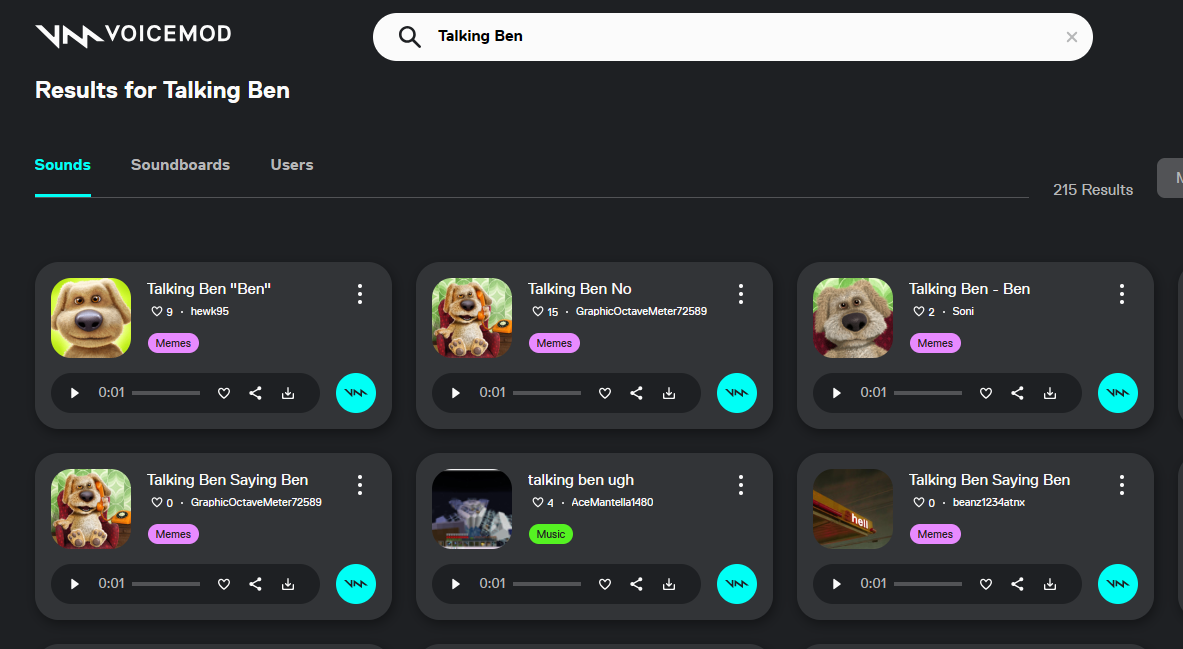Expand more options for Talking Ben No
The width and height of the screenshot is (1183, 649).
coord(741,294)
